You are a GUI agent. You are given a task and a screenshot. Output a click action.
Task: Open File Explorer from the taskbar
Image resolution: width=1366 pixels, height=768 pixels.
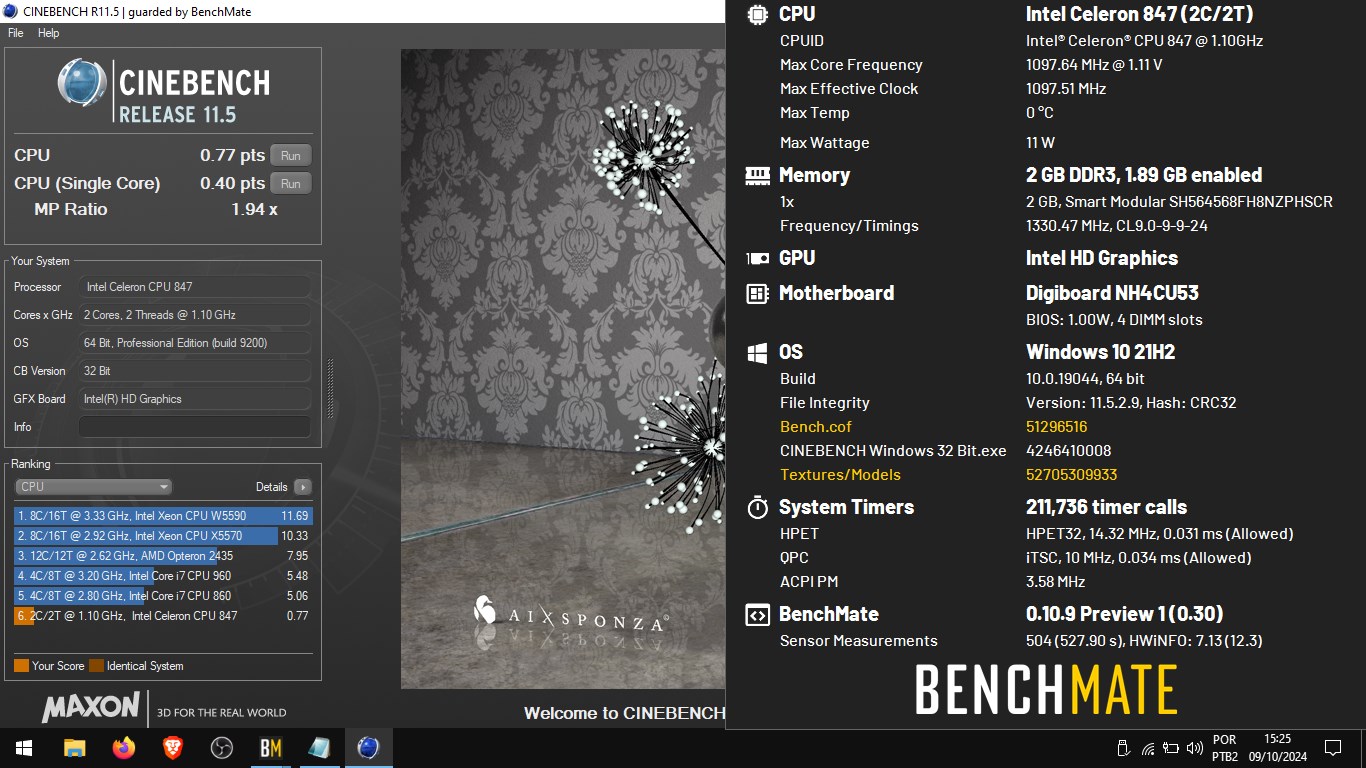pyautogui.click(x=75, y=748)
